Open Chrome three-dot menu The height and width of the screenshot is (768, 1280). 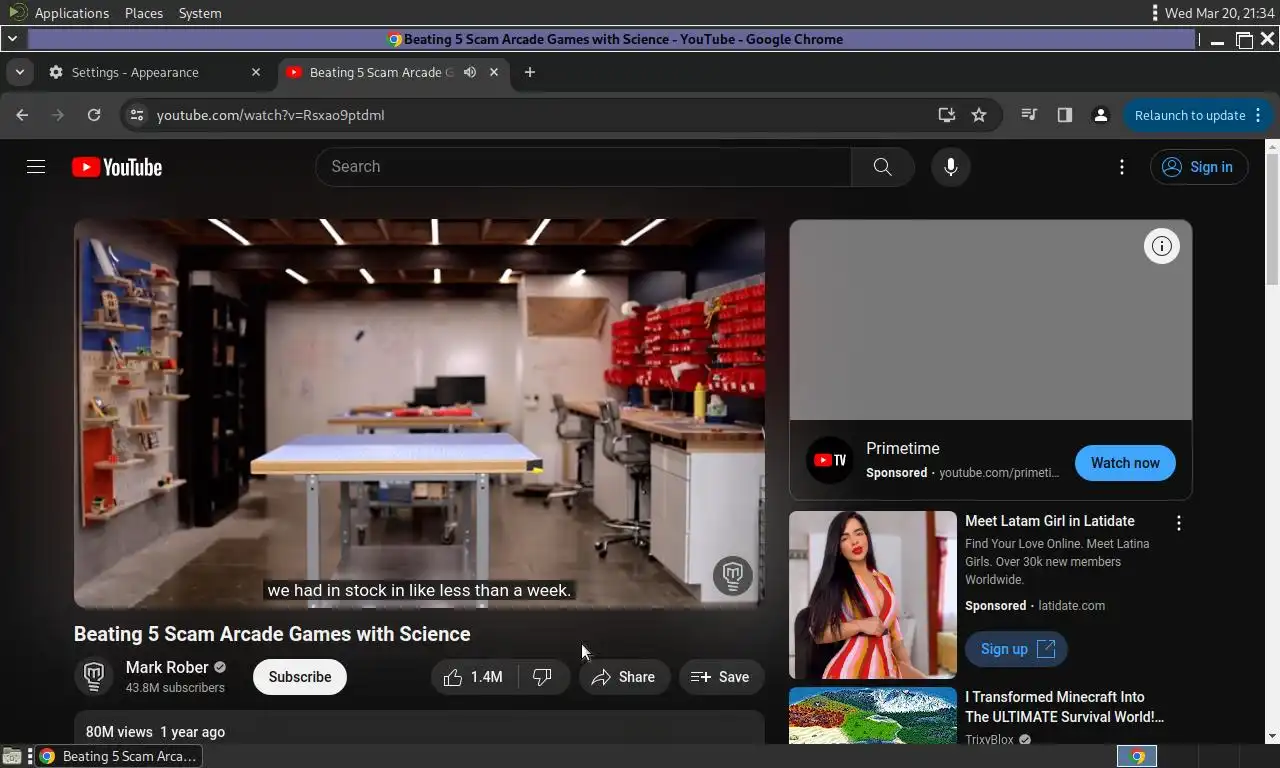click(x=1259, y=115)
